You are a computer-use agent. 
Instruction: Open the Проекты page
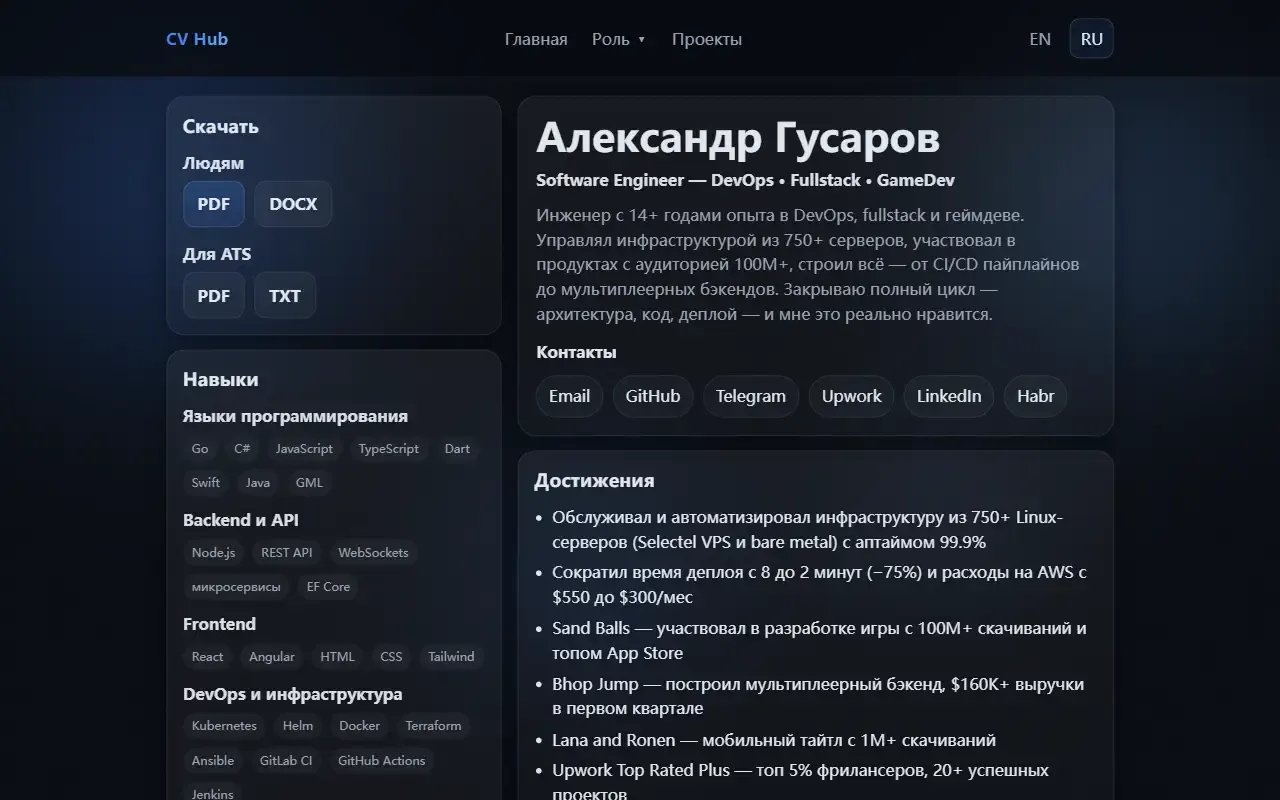coord(707,39)
